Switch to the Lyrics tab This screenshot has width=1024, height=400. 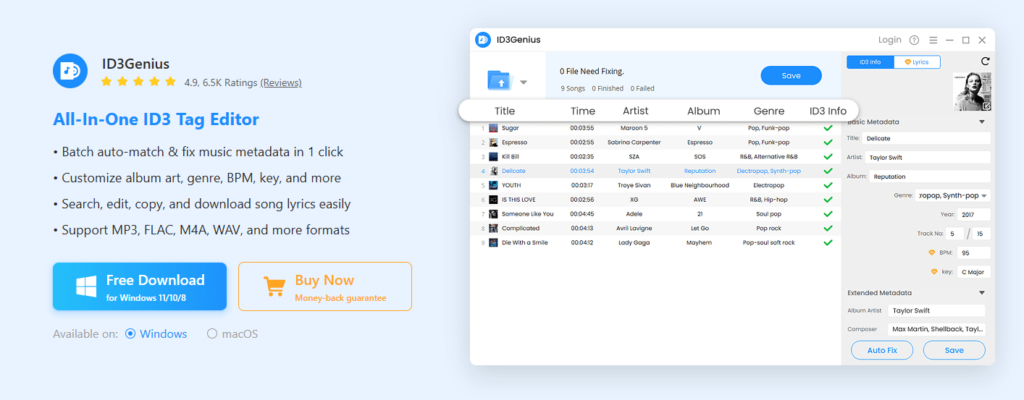coord(916,62)
